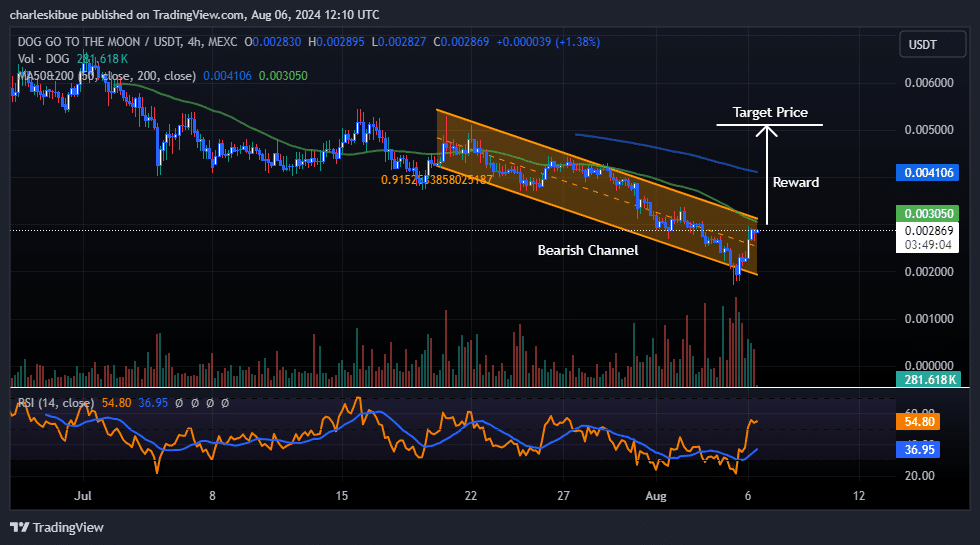This screenshot has width=980, height=545.
Task: Click the 0.005000 price axis label
Action: point(929,130)
